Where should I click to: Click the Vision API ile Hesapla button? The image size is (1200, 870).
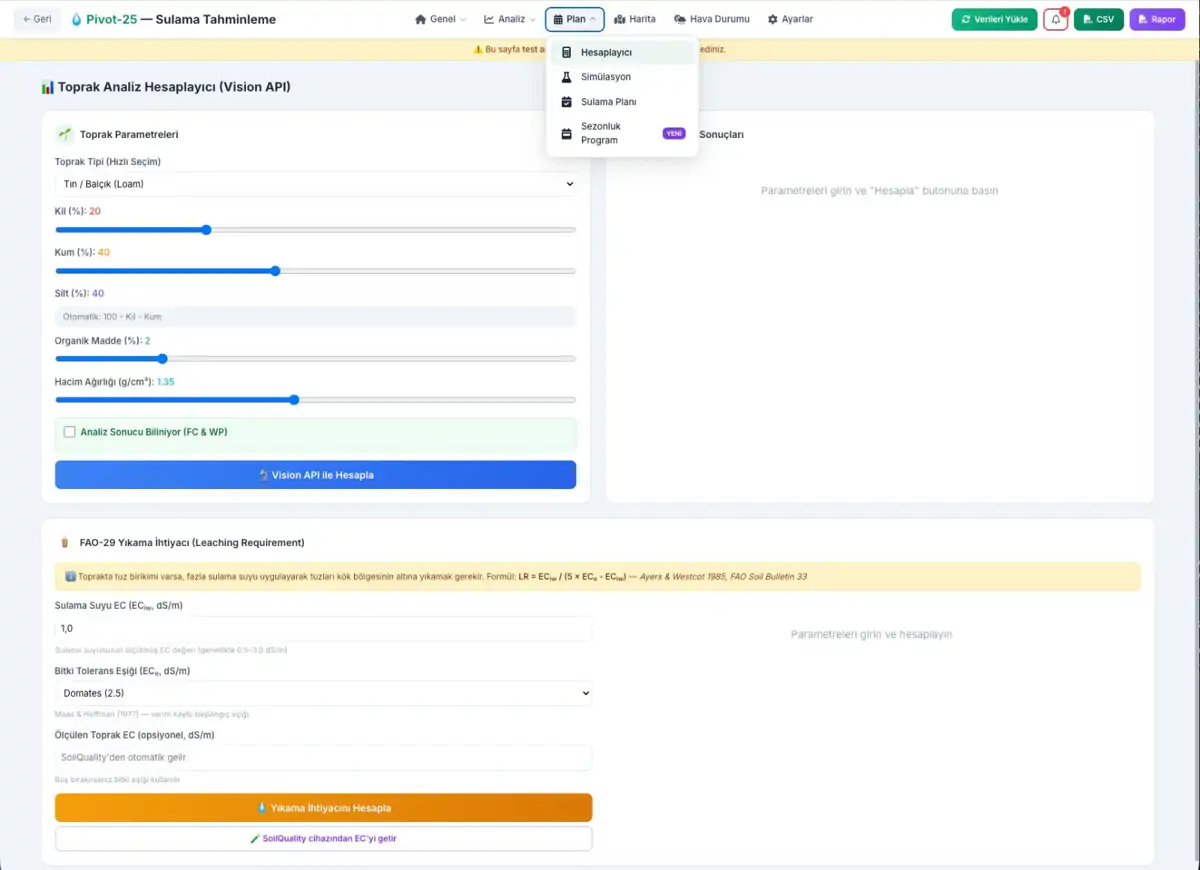click(315, 475)
